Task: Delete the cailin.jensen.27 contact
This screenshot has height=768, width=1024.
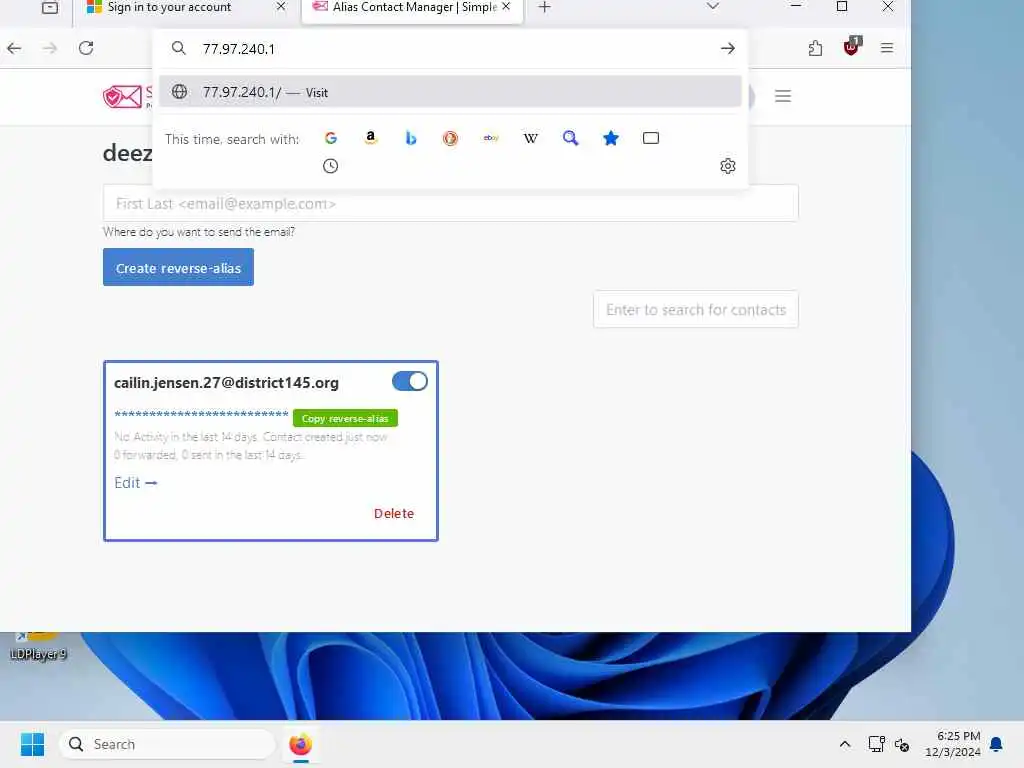Action: pos(394,513)
